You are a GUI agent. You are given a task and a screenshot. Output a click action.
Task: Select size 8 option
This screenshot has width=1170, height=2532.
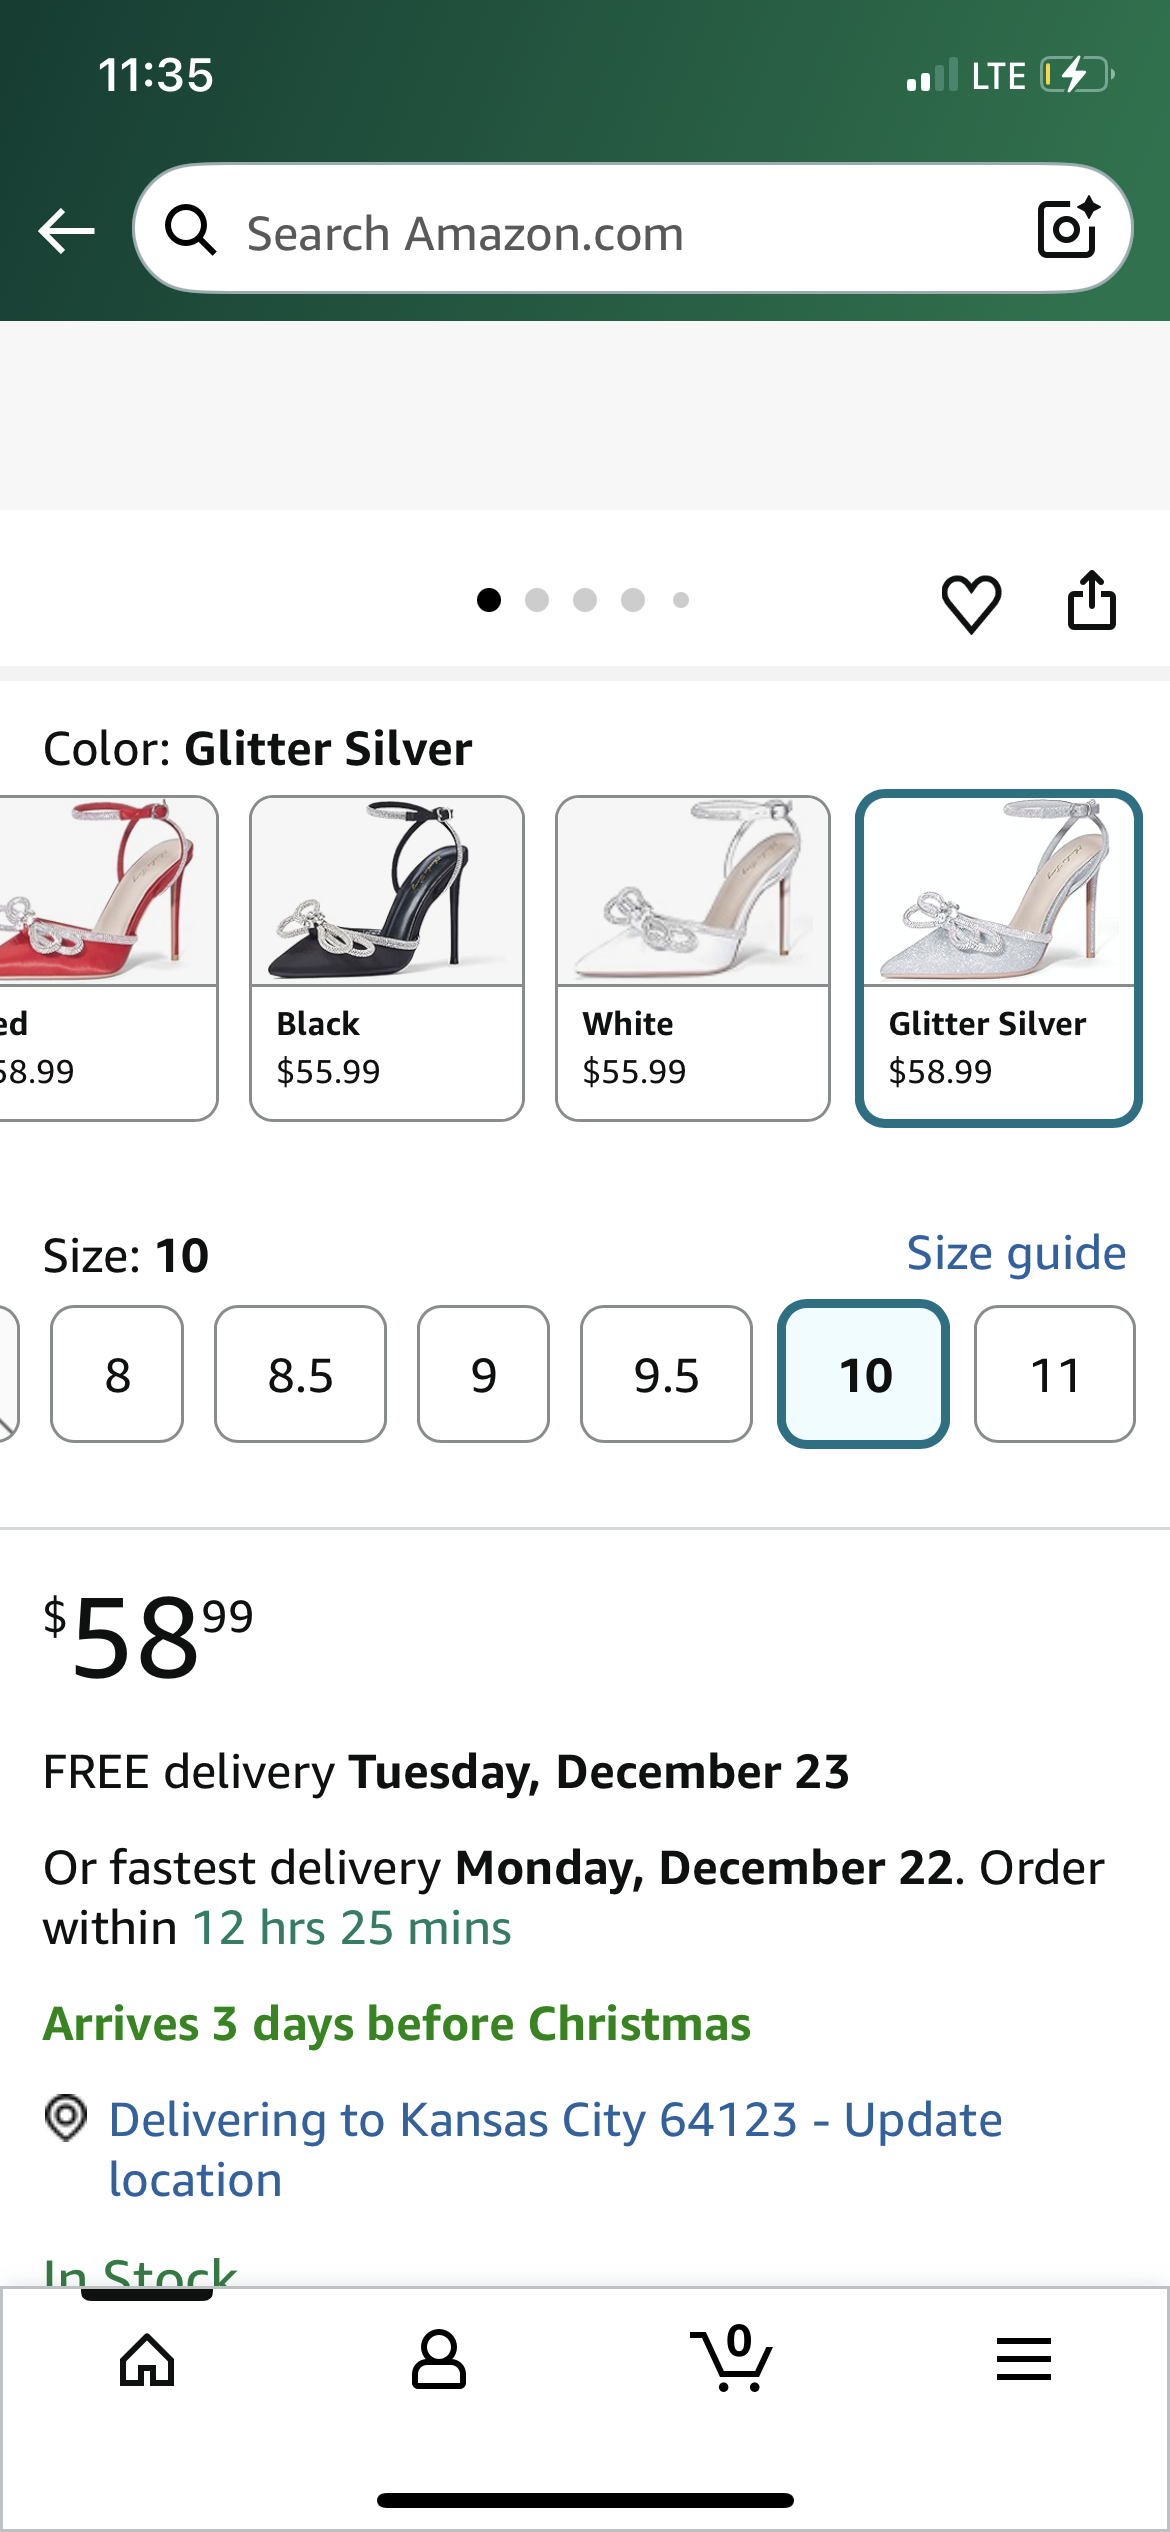[x=116, y=1376]
